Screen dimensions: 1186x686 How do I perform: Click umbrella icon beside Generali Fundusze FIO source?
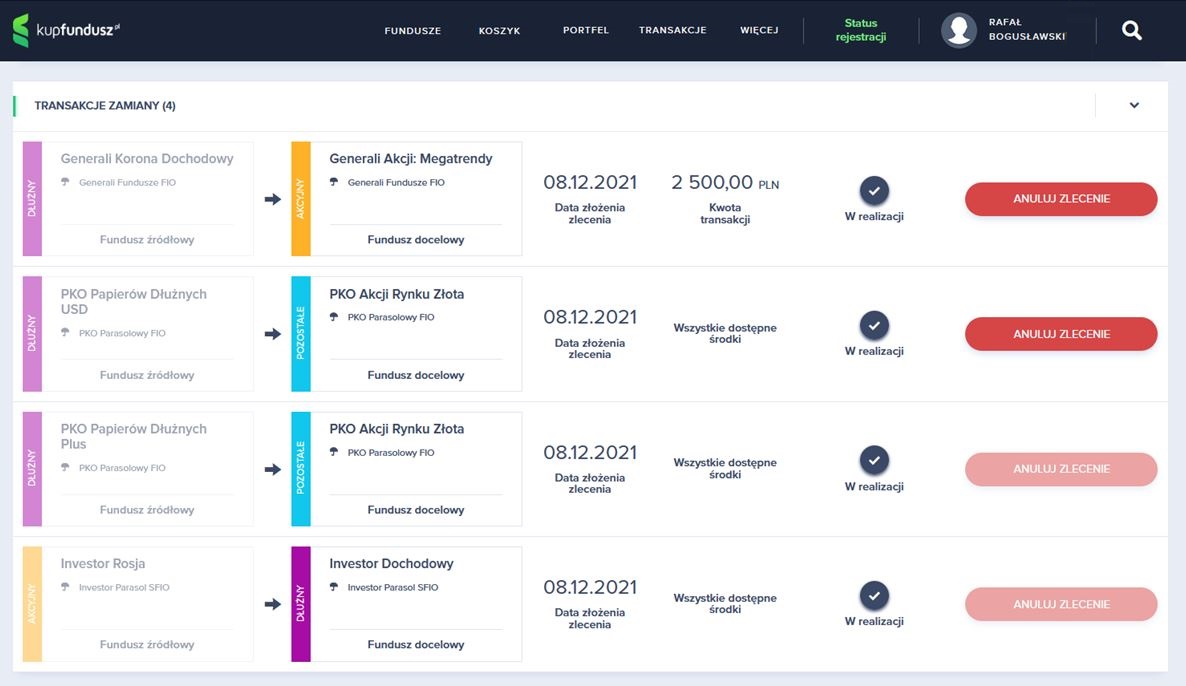pos(65,182)
